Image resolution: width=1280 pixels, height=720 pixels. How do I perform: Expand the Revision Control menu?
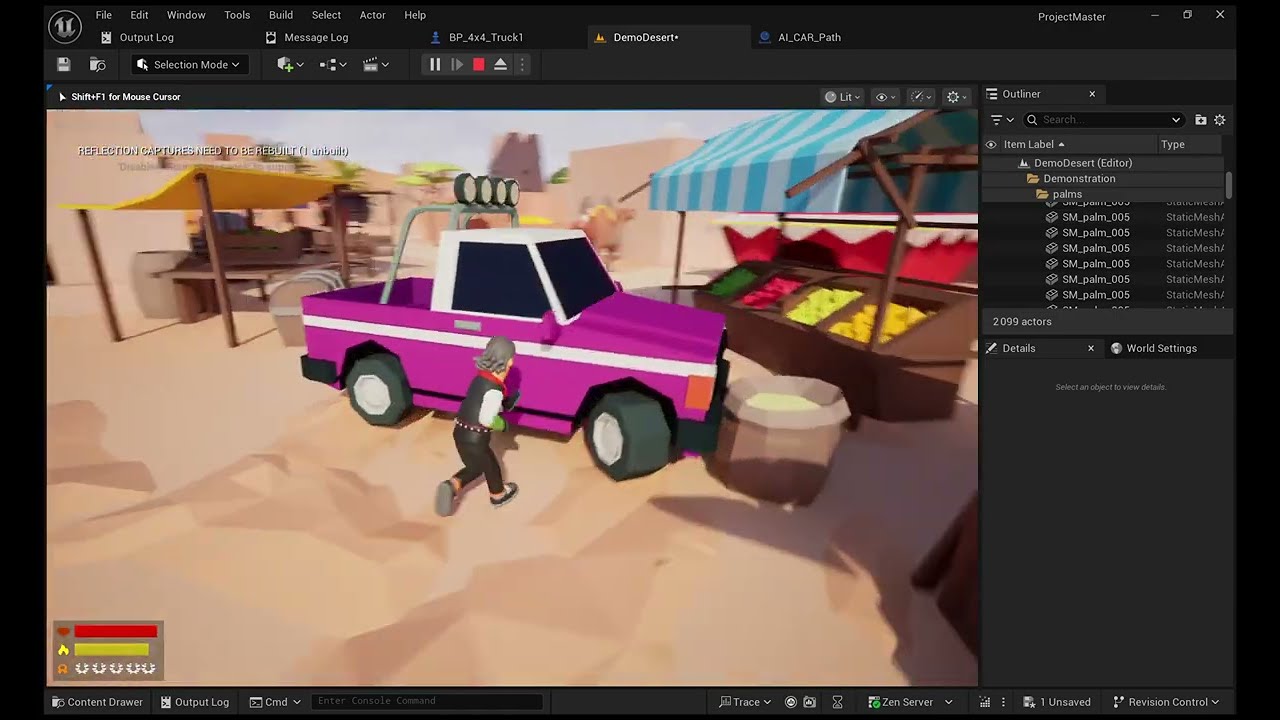click(x=1168, y=702)
